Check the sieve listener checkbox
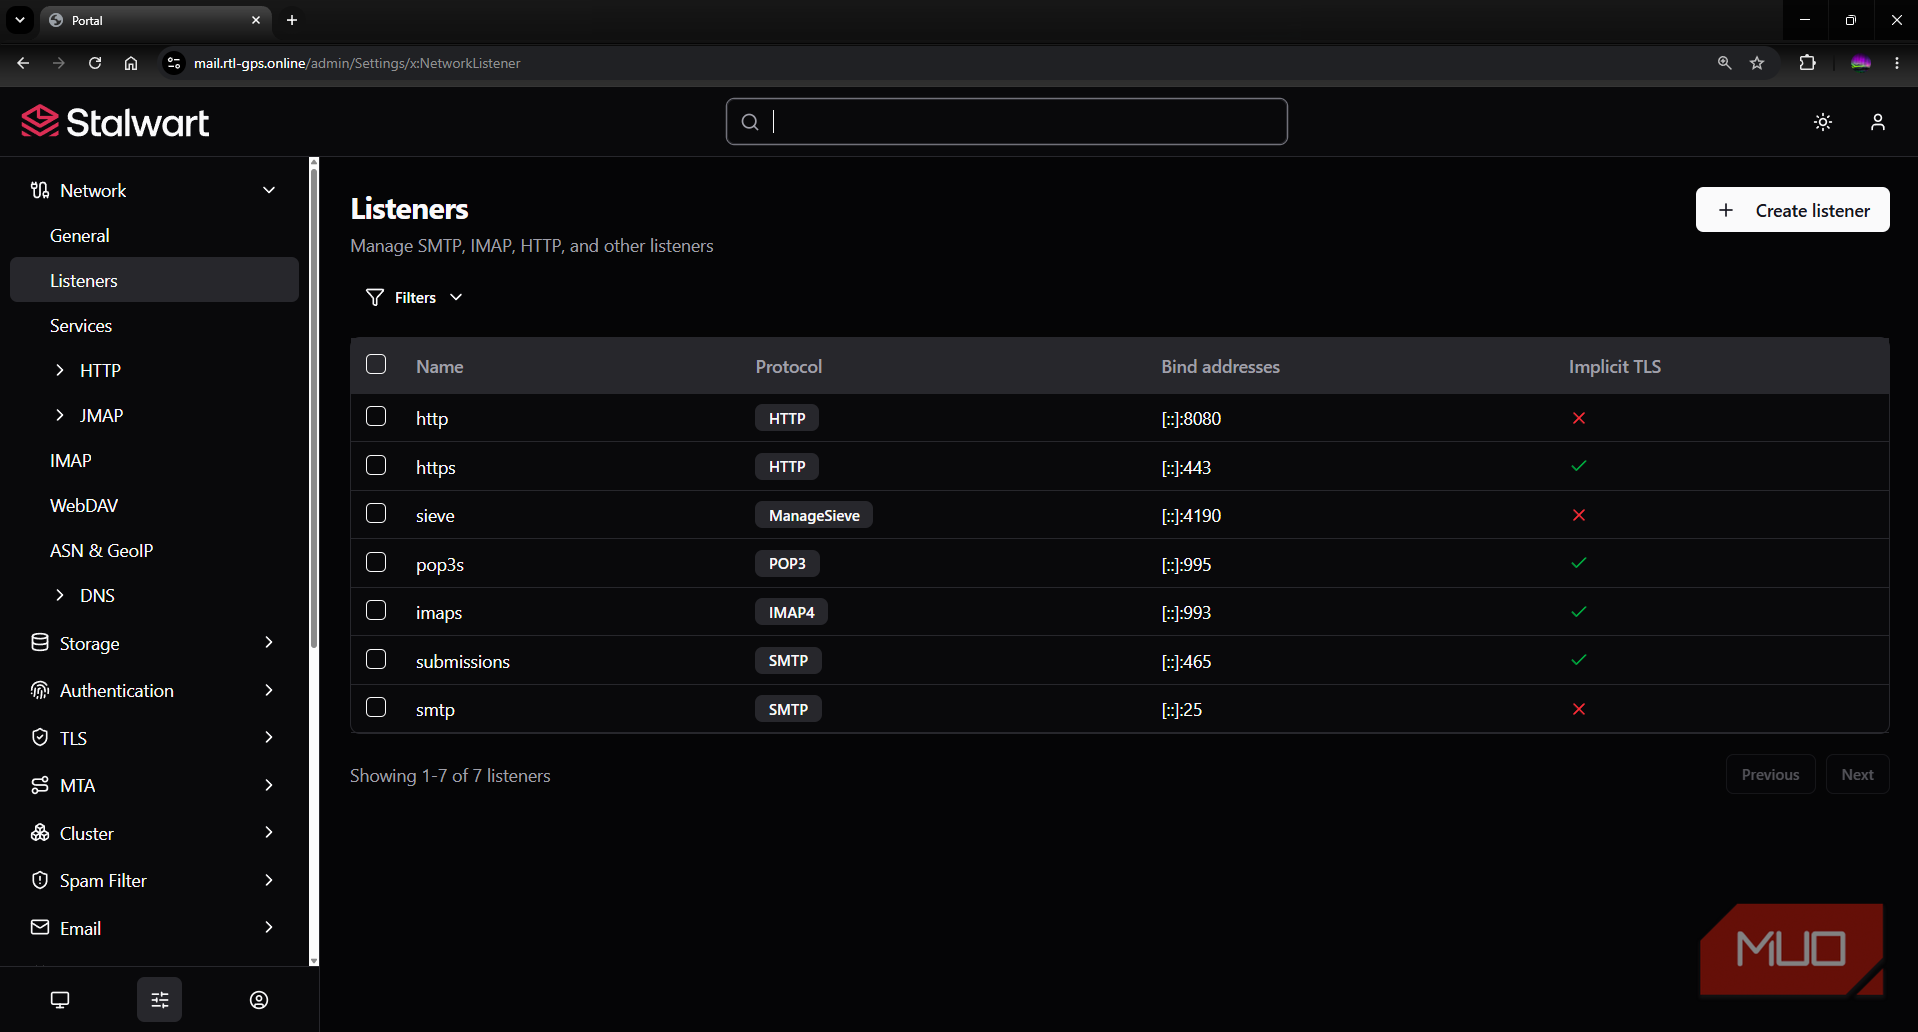Viewport: 1918px width, 1032px height. coord(376,513)
